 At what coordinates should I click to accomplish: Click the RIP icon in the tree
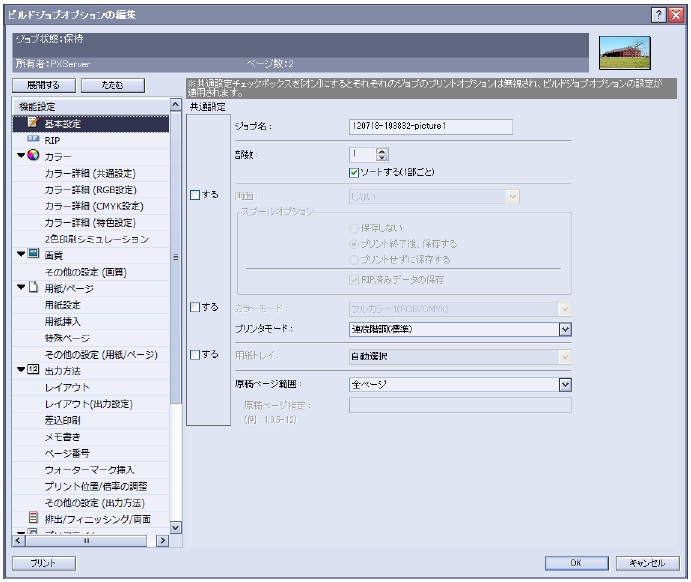point(32,140)
